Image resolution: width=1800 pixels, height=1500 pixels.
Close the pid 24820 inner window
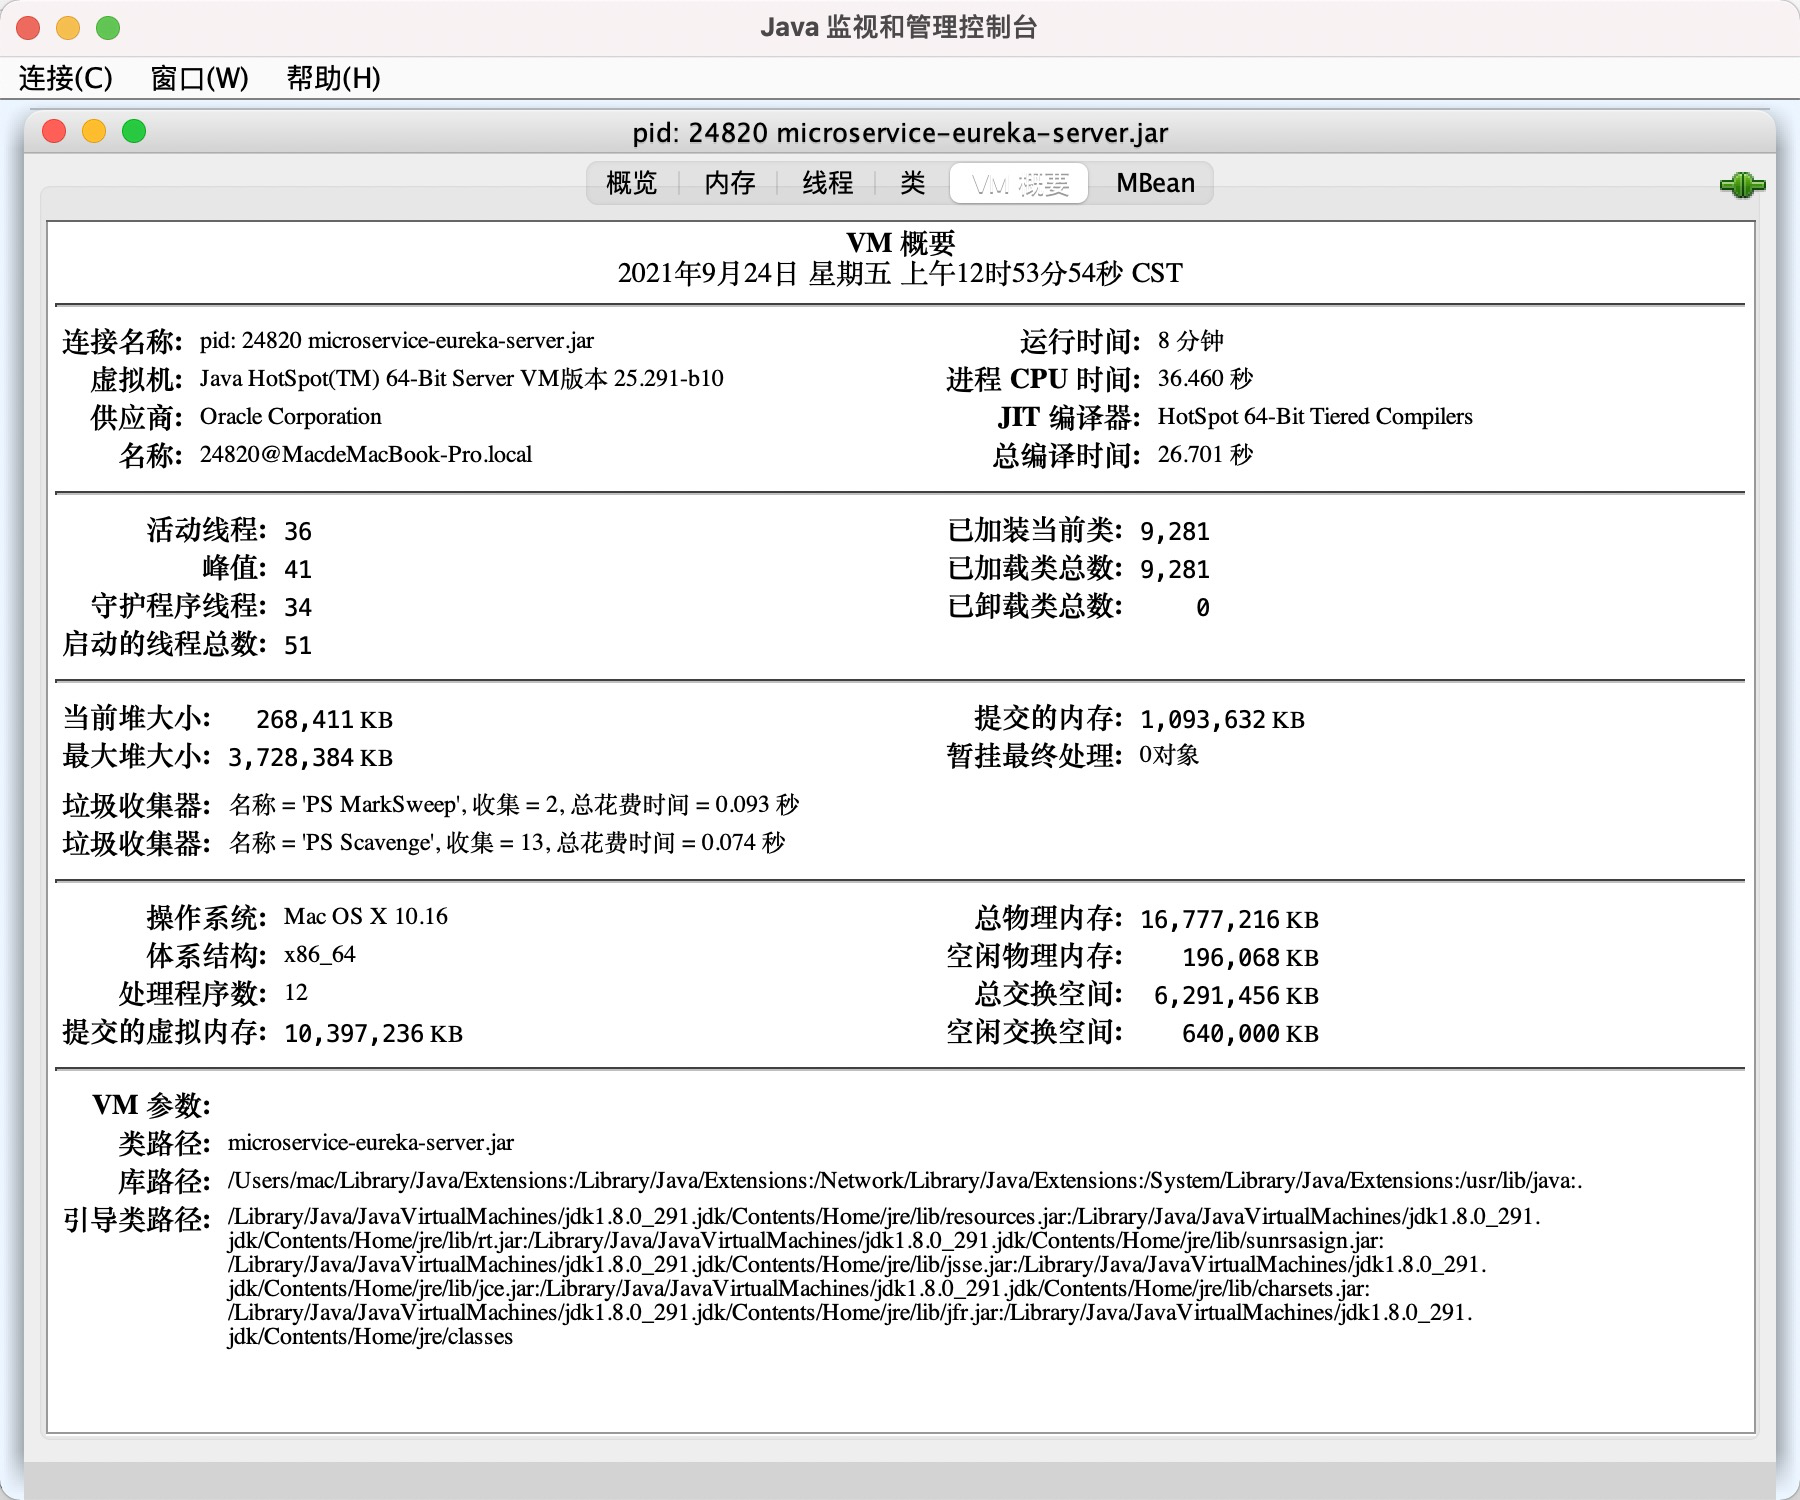tap(54, 131)
